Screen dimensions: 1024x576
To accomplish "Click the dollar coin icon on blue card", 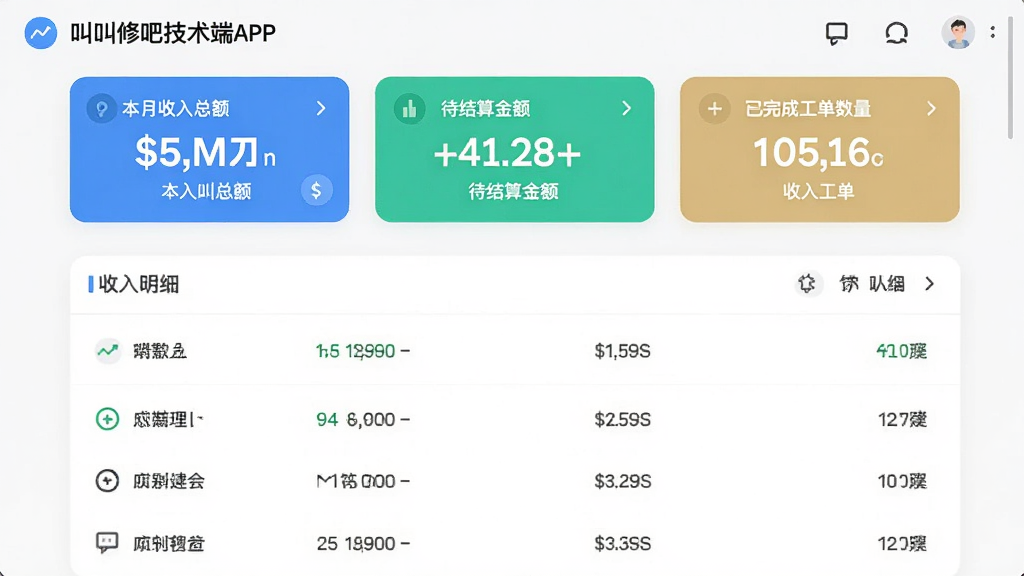I will click(x=317, y=190).
